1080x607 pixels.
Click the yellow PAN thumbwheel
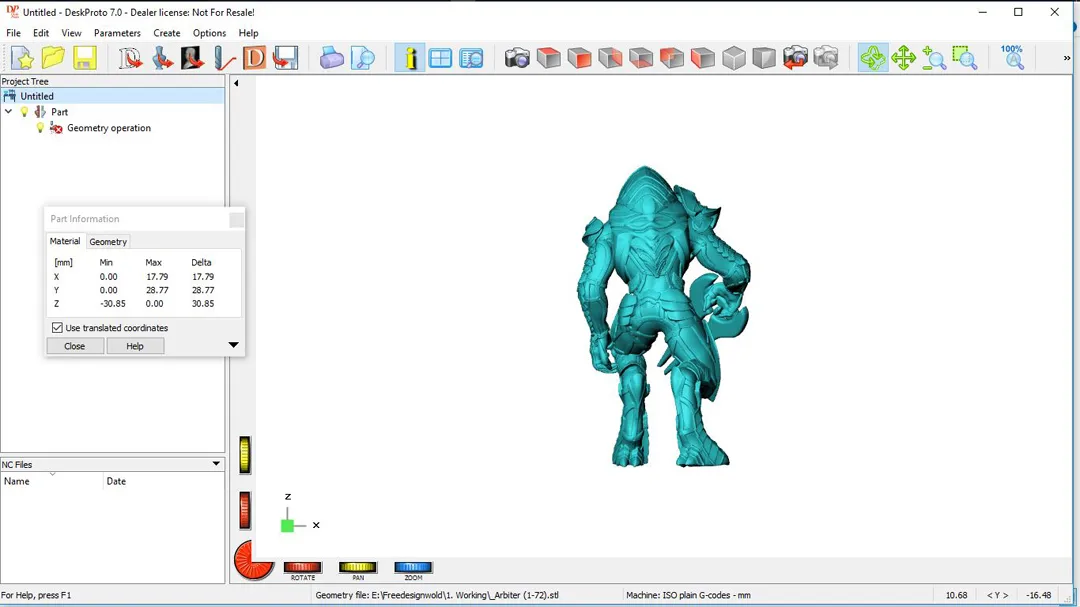click(x=357, y=567)
